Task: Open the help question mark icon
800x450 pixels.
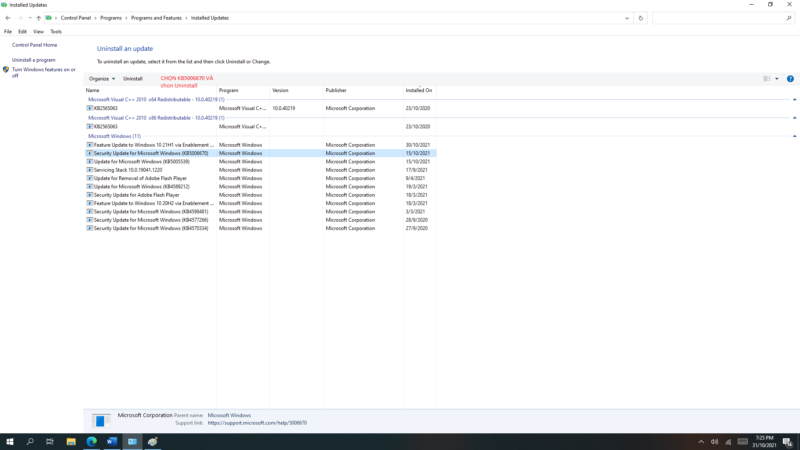Action: coord(790,79)
